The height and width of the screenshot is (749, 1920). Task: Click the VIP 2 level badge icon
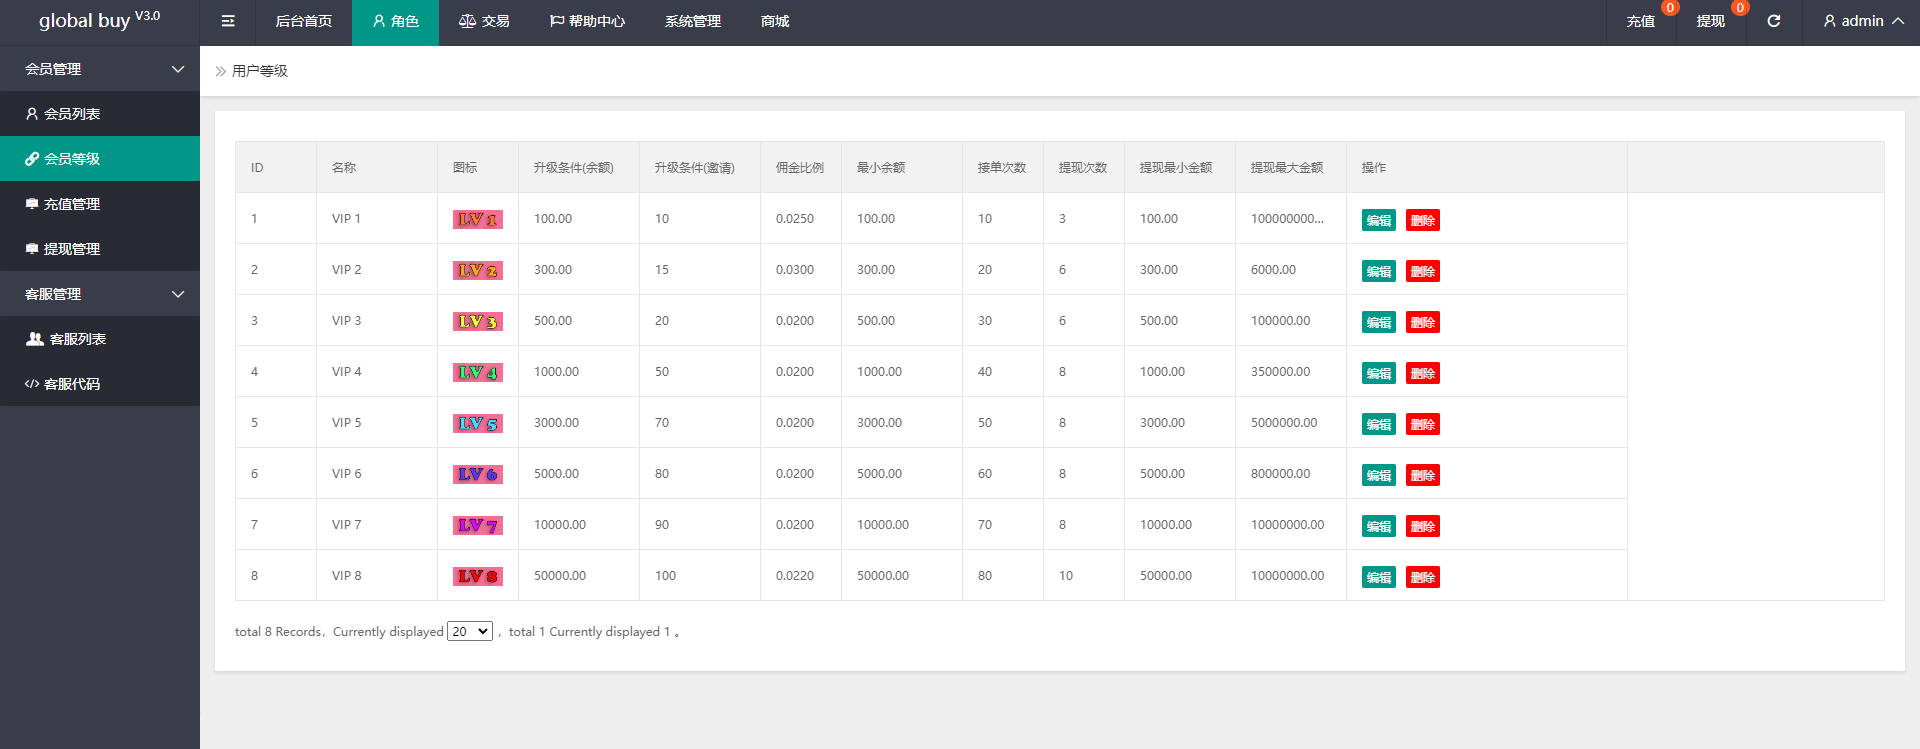478,270
